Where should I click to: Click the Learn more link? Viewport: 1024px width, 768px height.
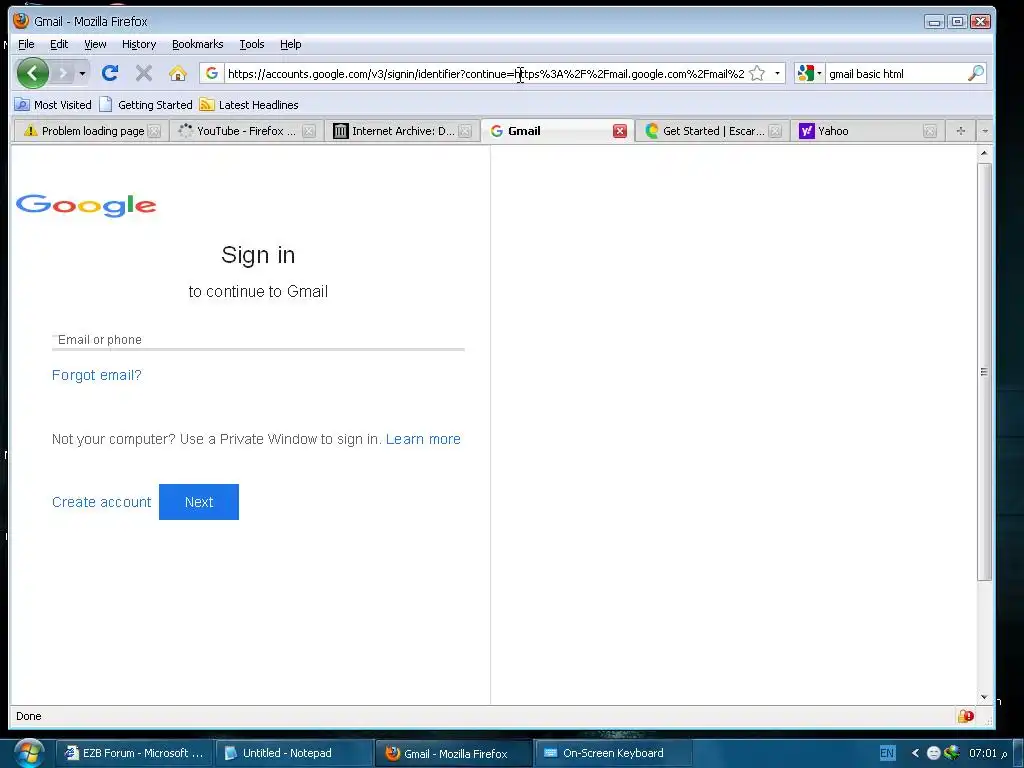tap(423, 439)
